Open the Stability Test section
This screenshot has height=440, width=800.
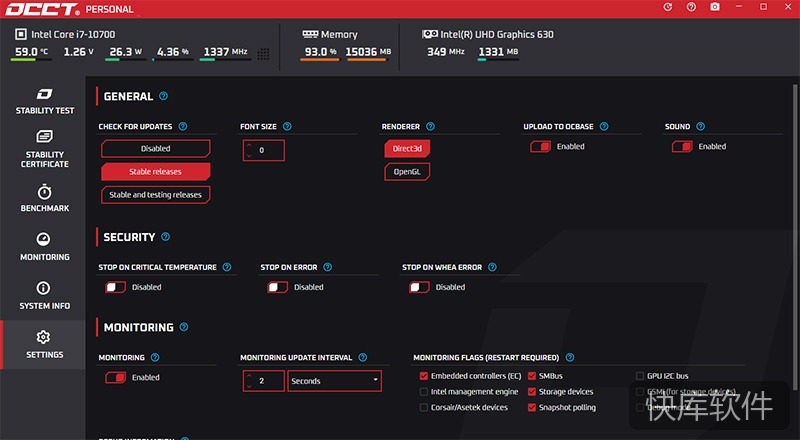pos(44,101)
